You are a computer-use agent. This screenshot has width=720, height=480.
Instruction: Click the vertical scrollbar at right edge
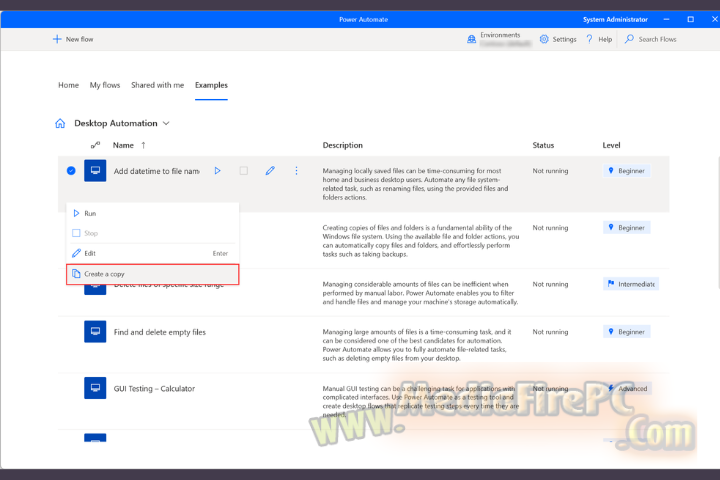coord(718,223)
